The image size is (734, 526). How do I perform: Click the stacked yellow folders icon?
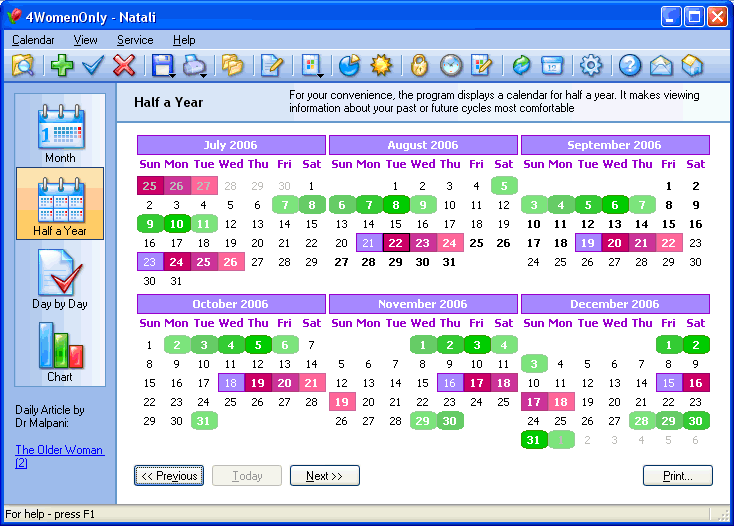click(233, 65)
